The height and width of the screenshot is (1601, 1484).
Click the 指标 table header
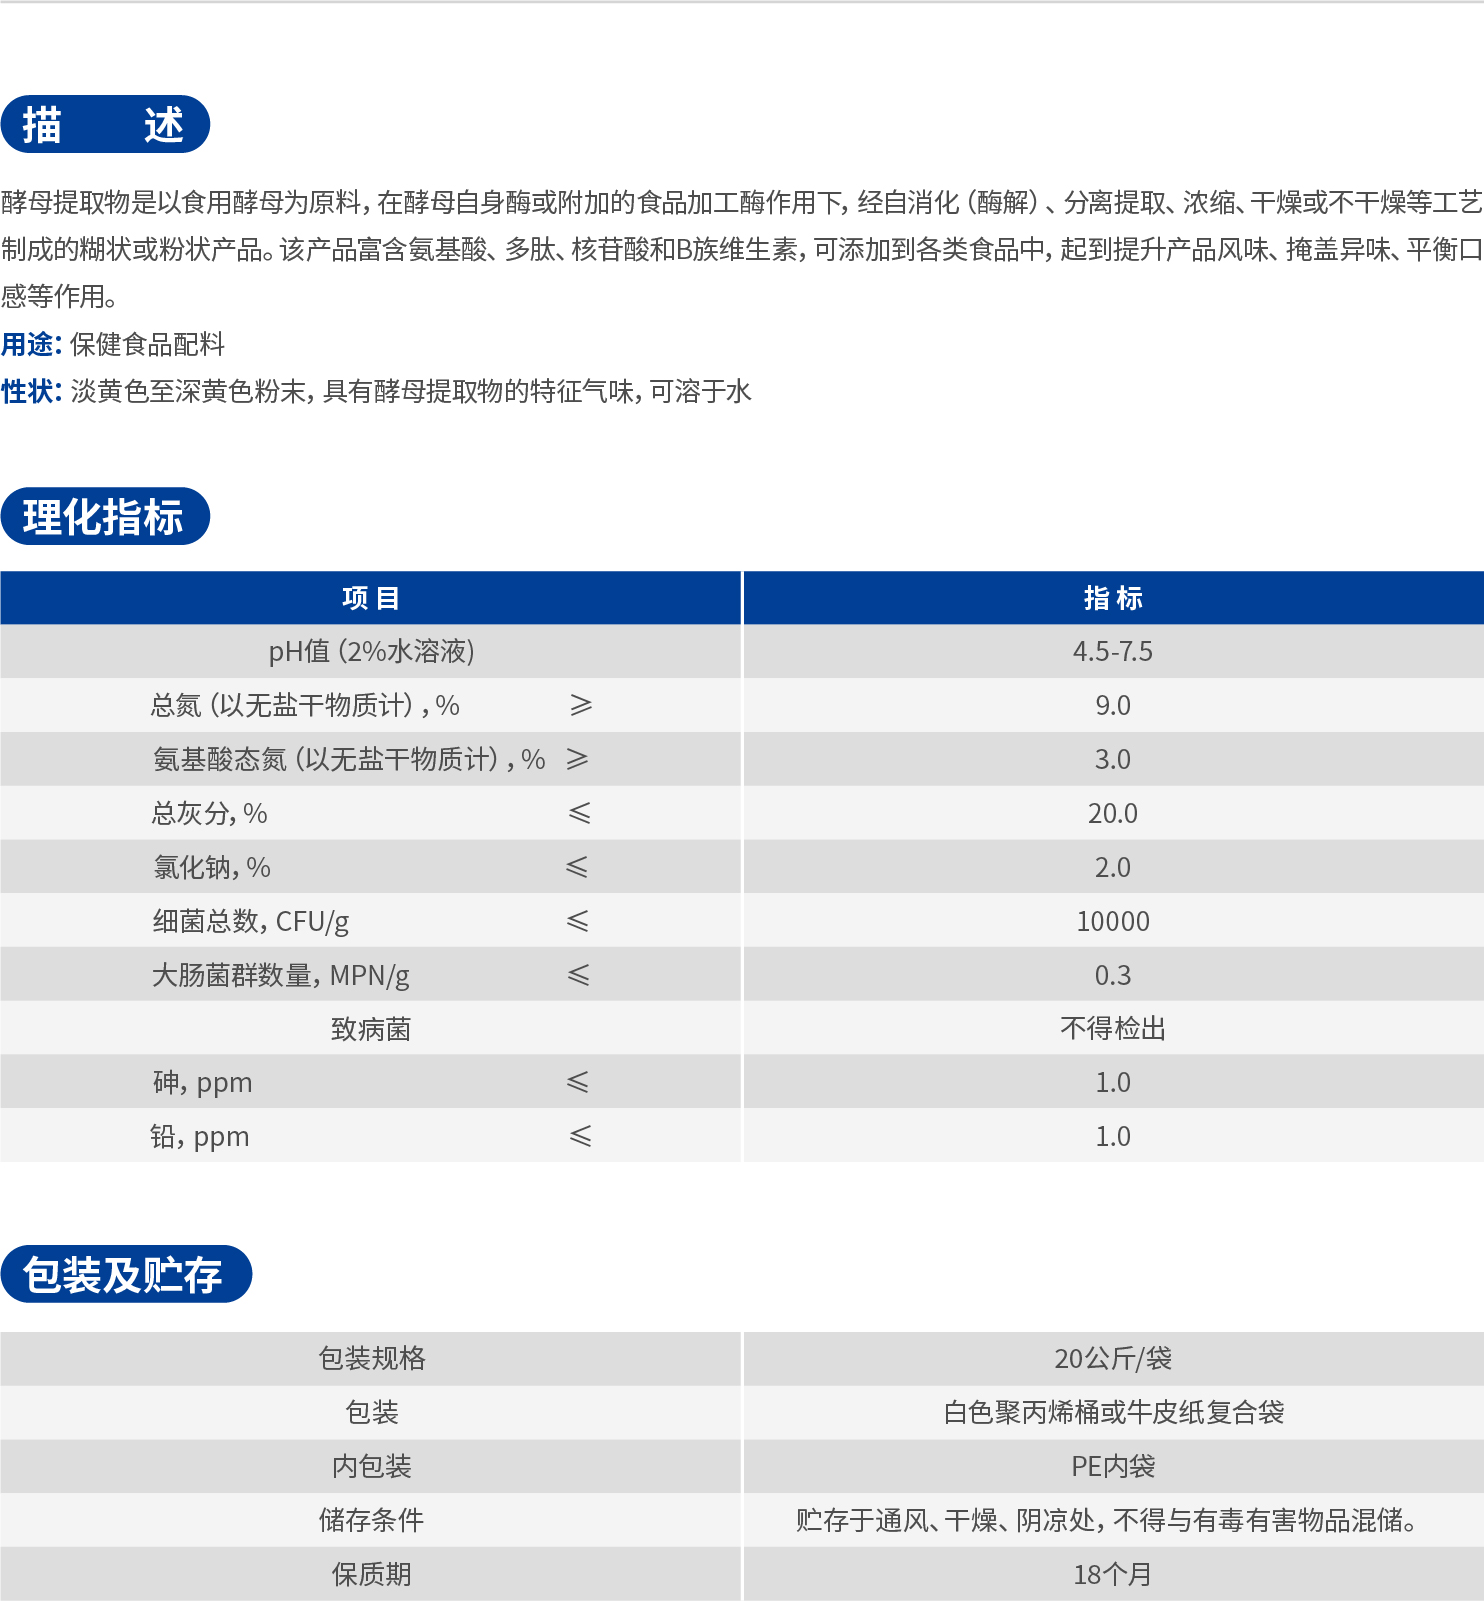[1113, 598]
